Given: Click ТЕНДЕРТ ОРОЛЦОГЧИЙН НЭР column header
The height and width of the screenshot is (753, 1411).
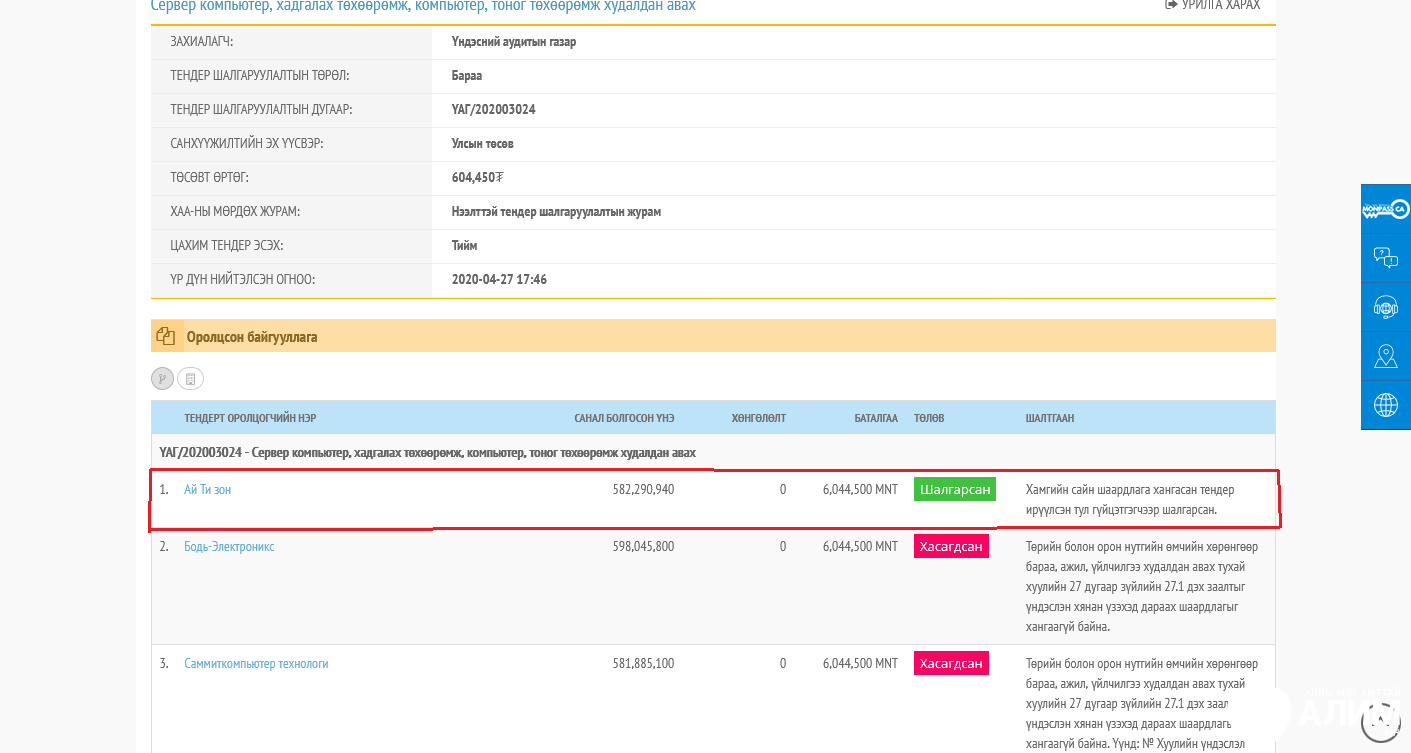Looking at the screenshot, I should (250, 418).
